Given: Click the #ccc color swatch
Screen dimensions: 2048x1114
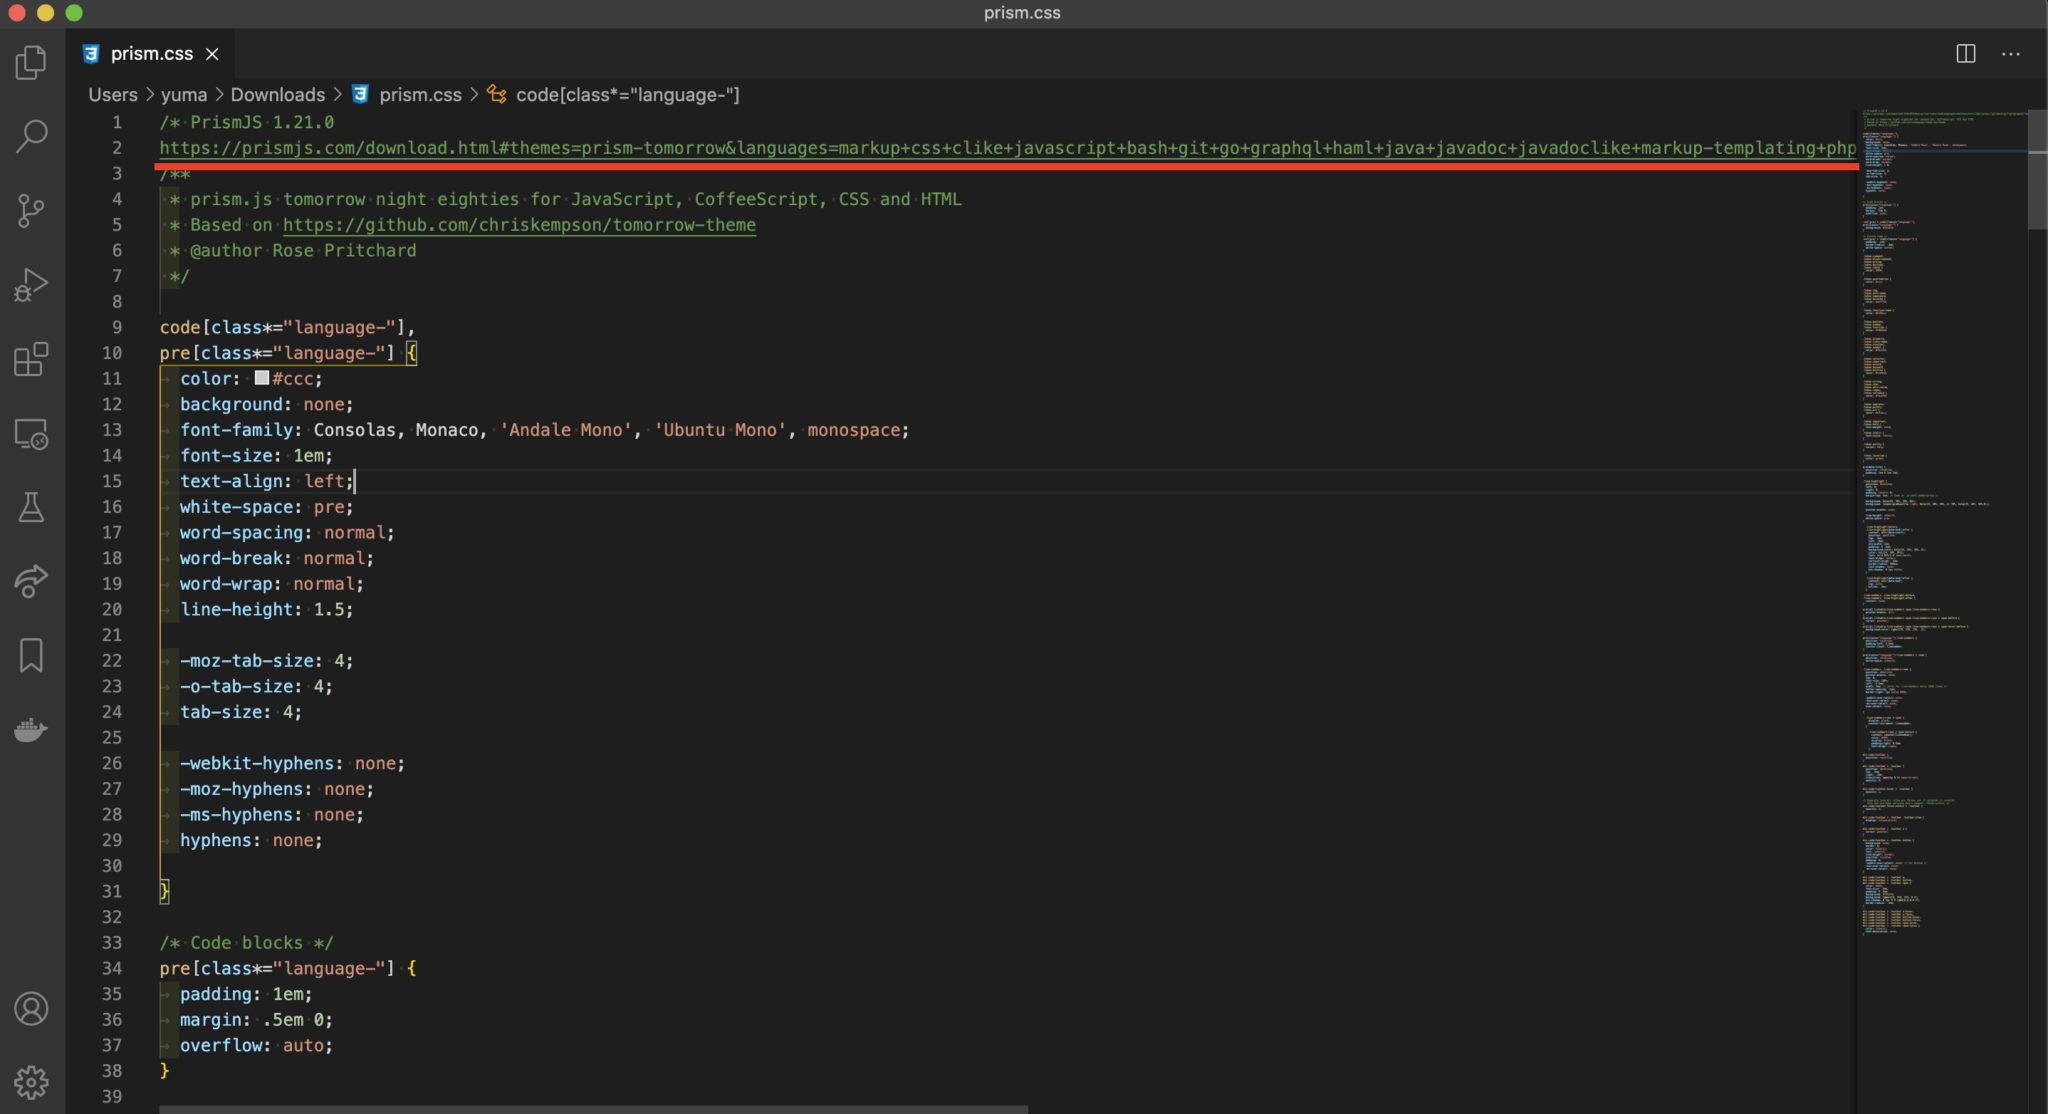Looking at the screenshot, I should [262, 378].
